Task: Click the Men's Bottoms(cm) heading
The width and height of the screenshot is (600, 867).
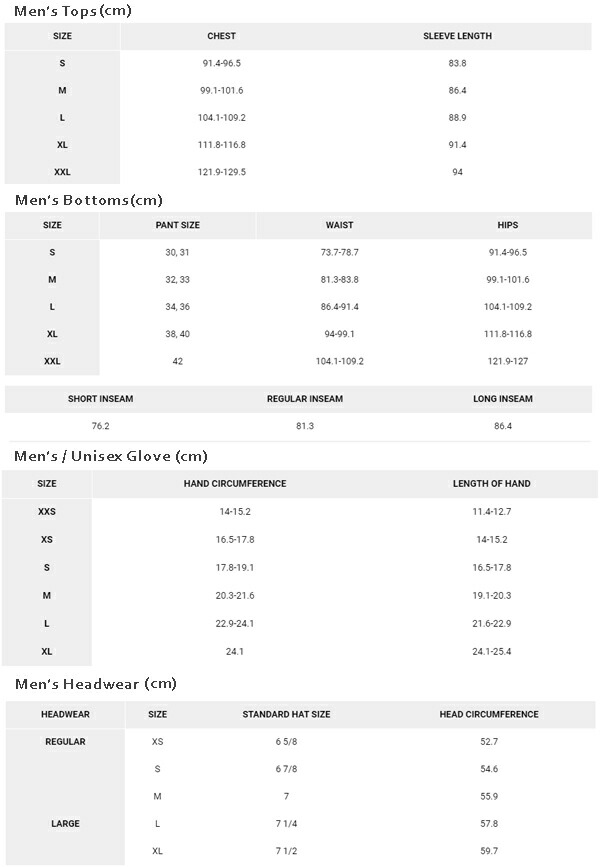Action: tap(88, 200)
